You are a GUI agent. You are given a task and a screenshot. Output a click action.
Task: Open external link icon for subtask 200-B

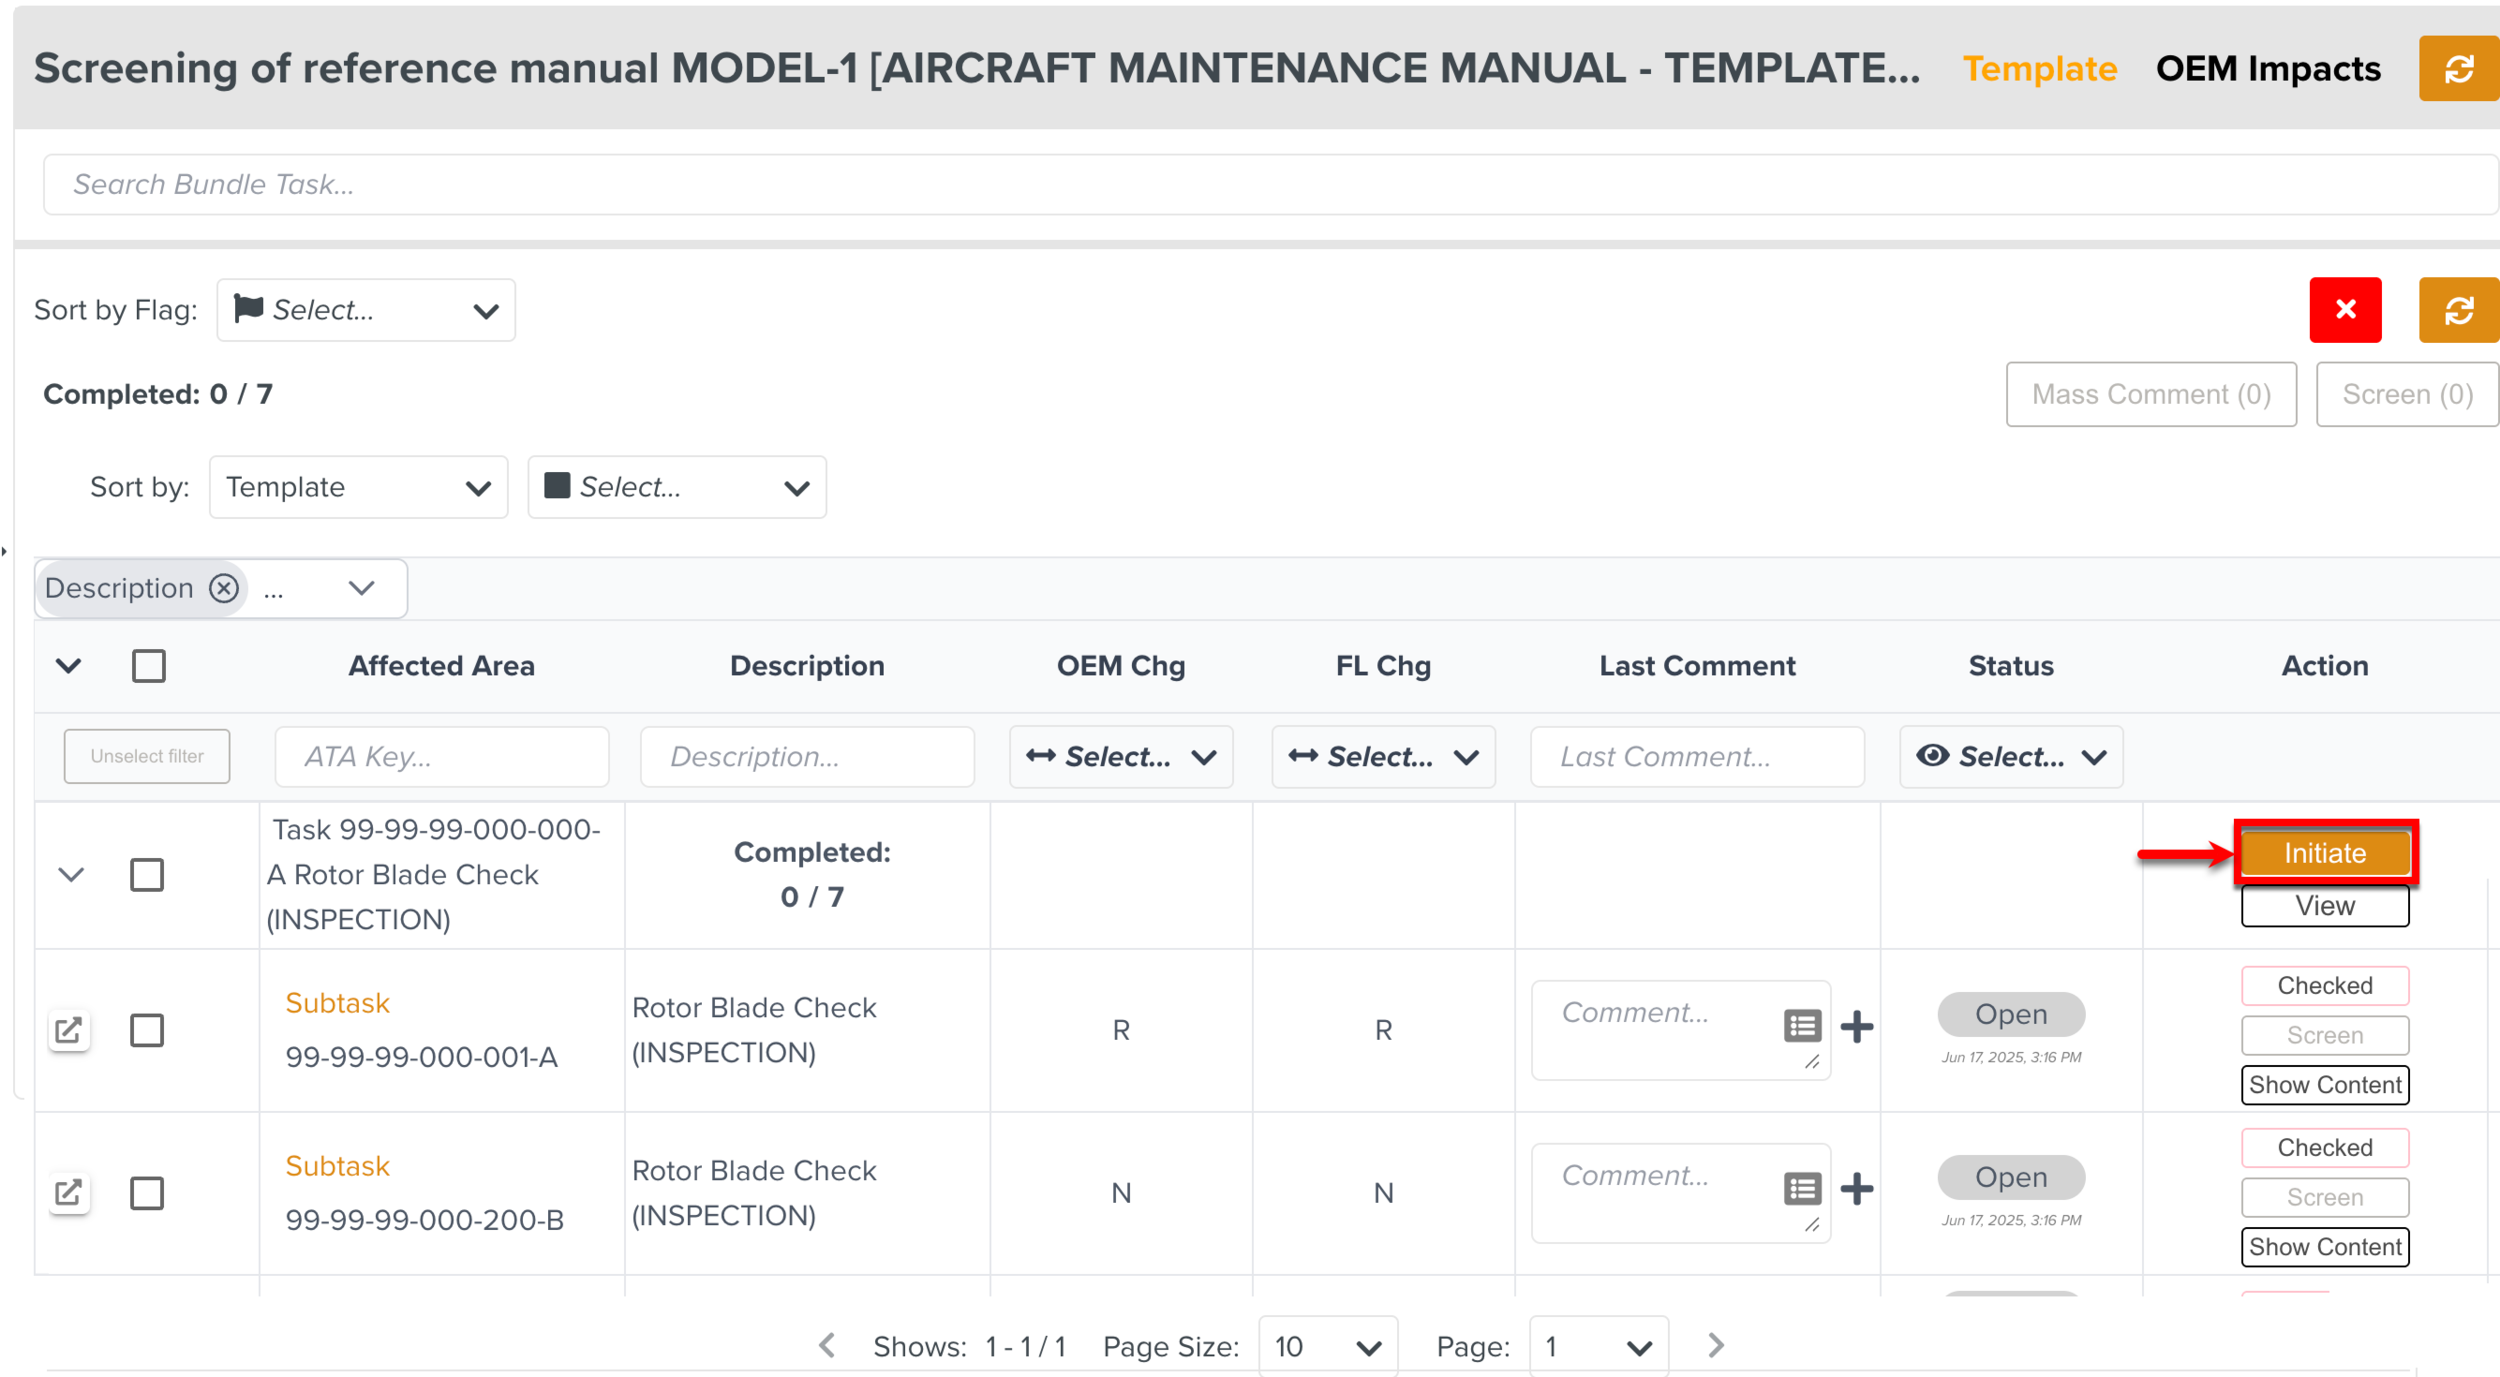tap(68, 1192)
